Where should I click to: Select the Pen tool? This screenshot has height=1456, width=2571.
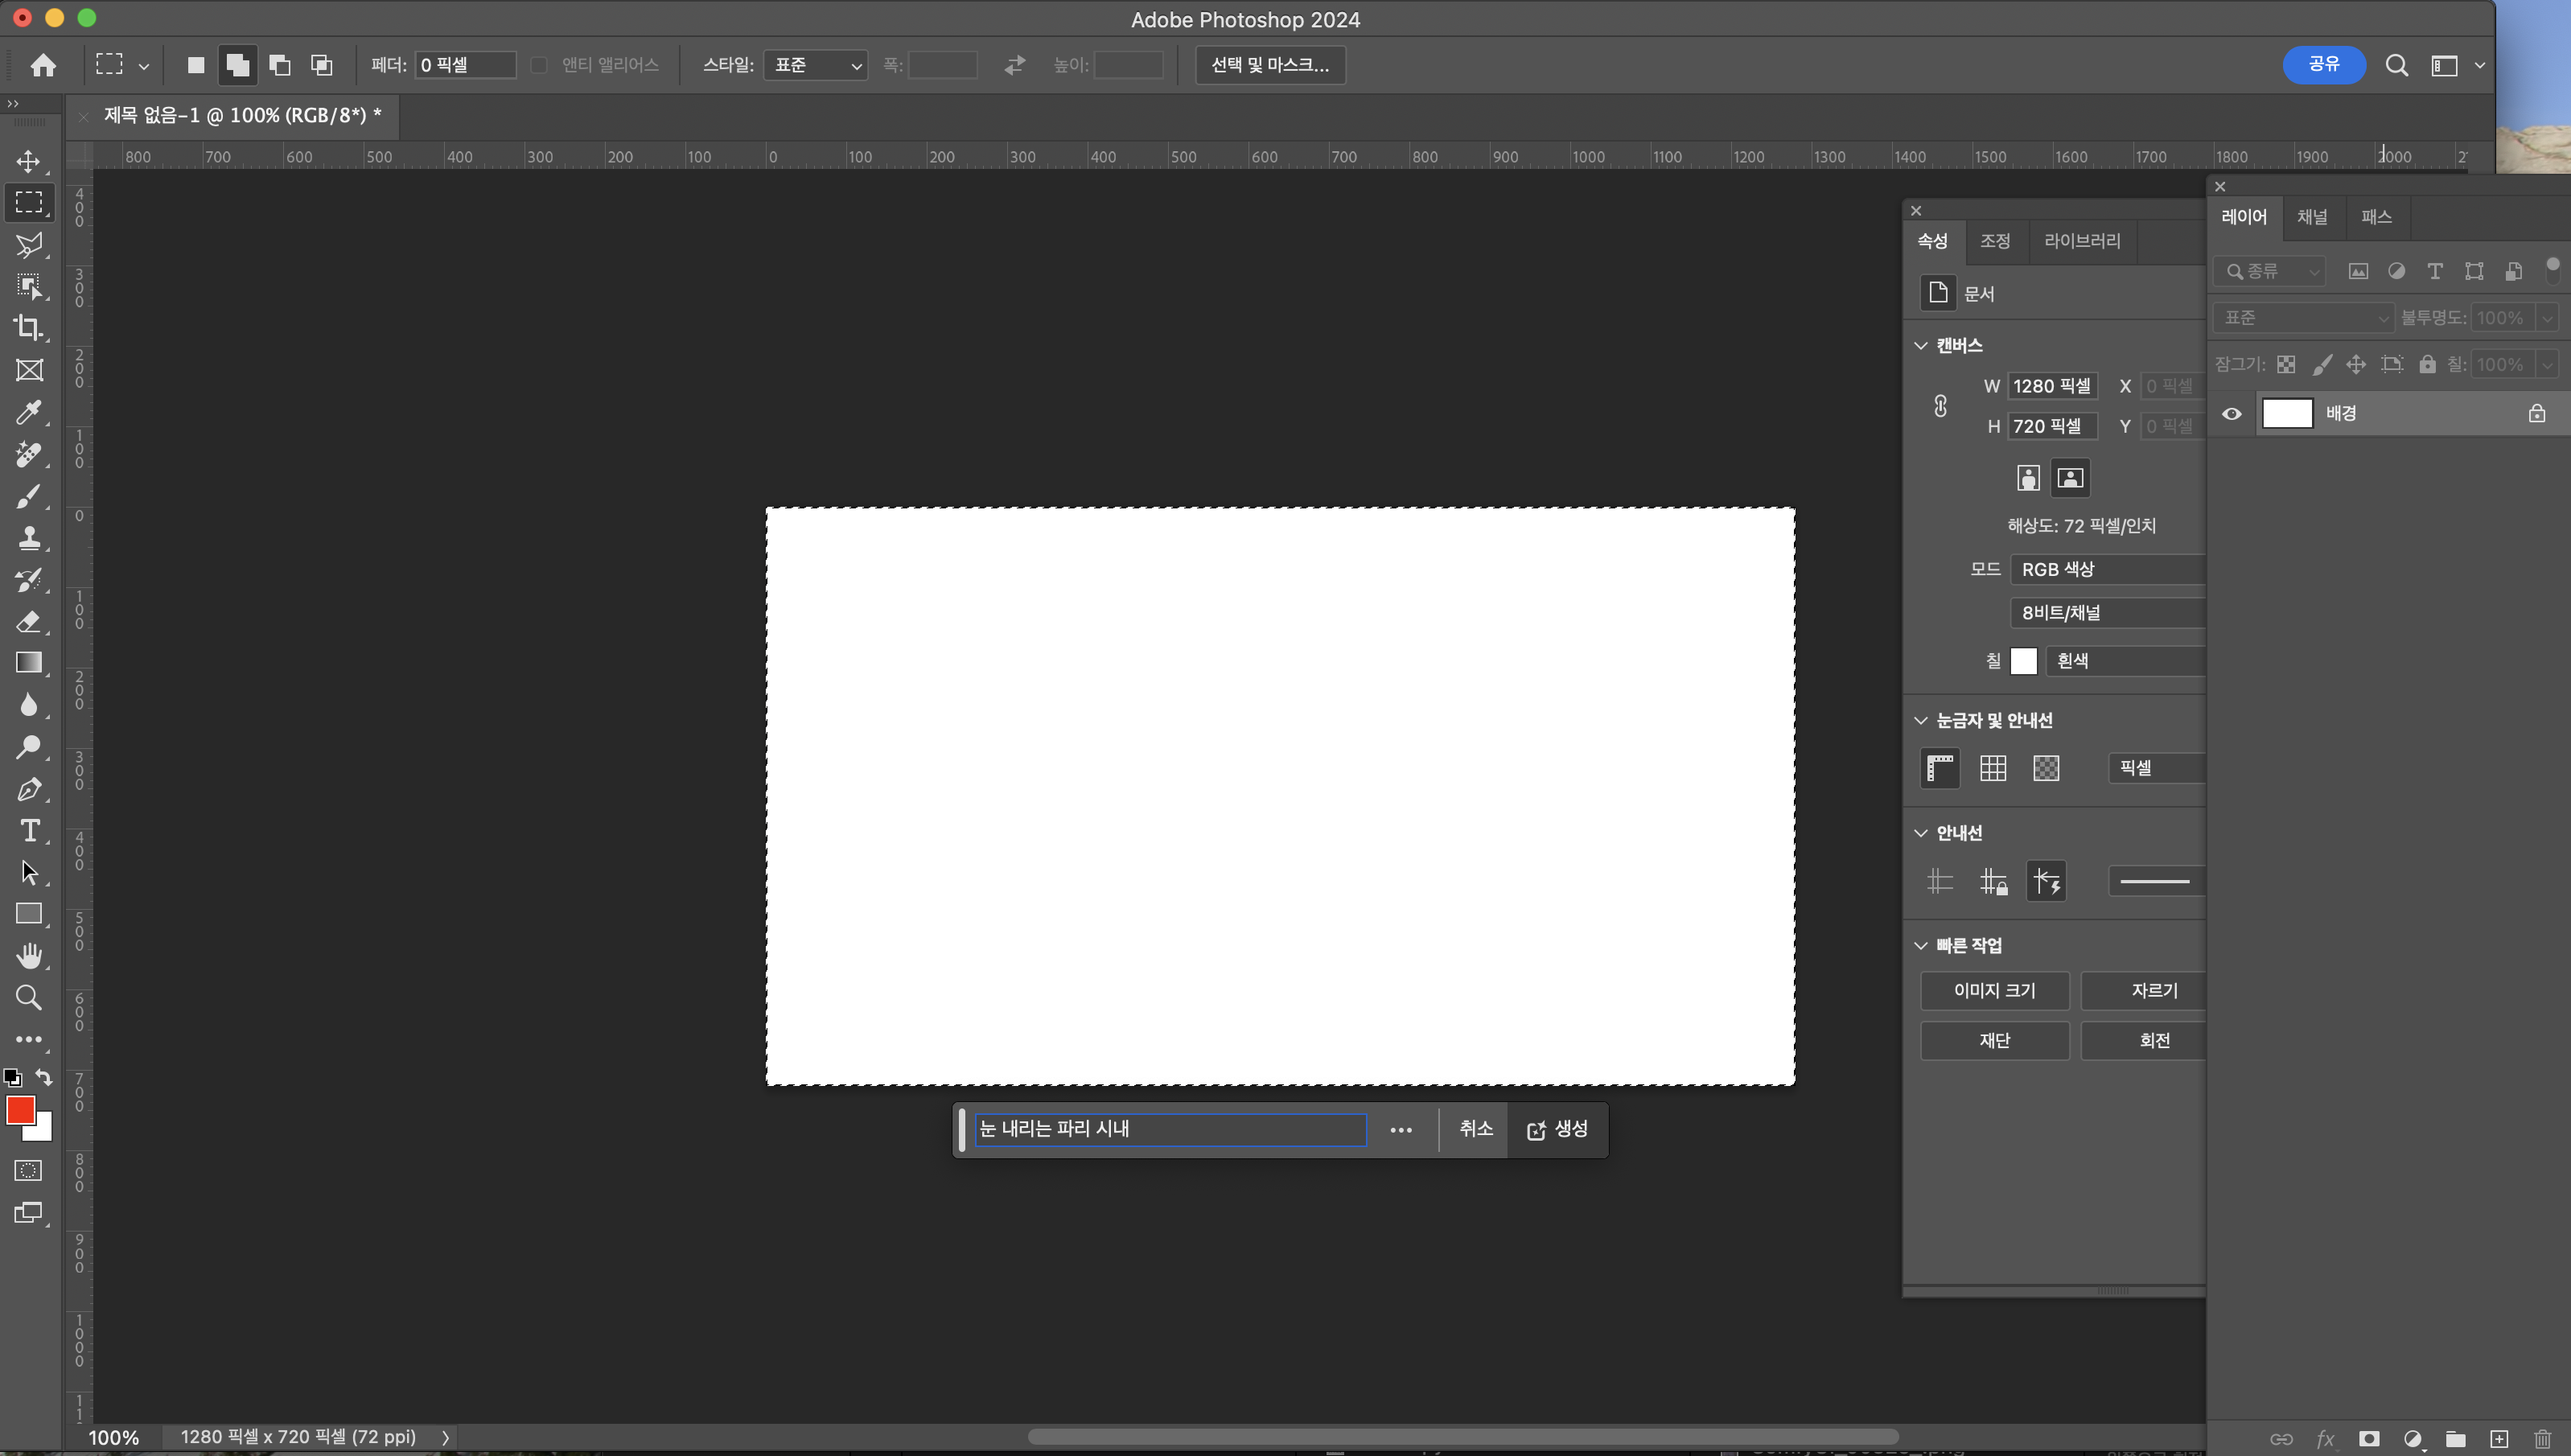coord(28,789)
